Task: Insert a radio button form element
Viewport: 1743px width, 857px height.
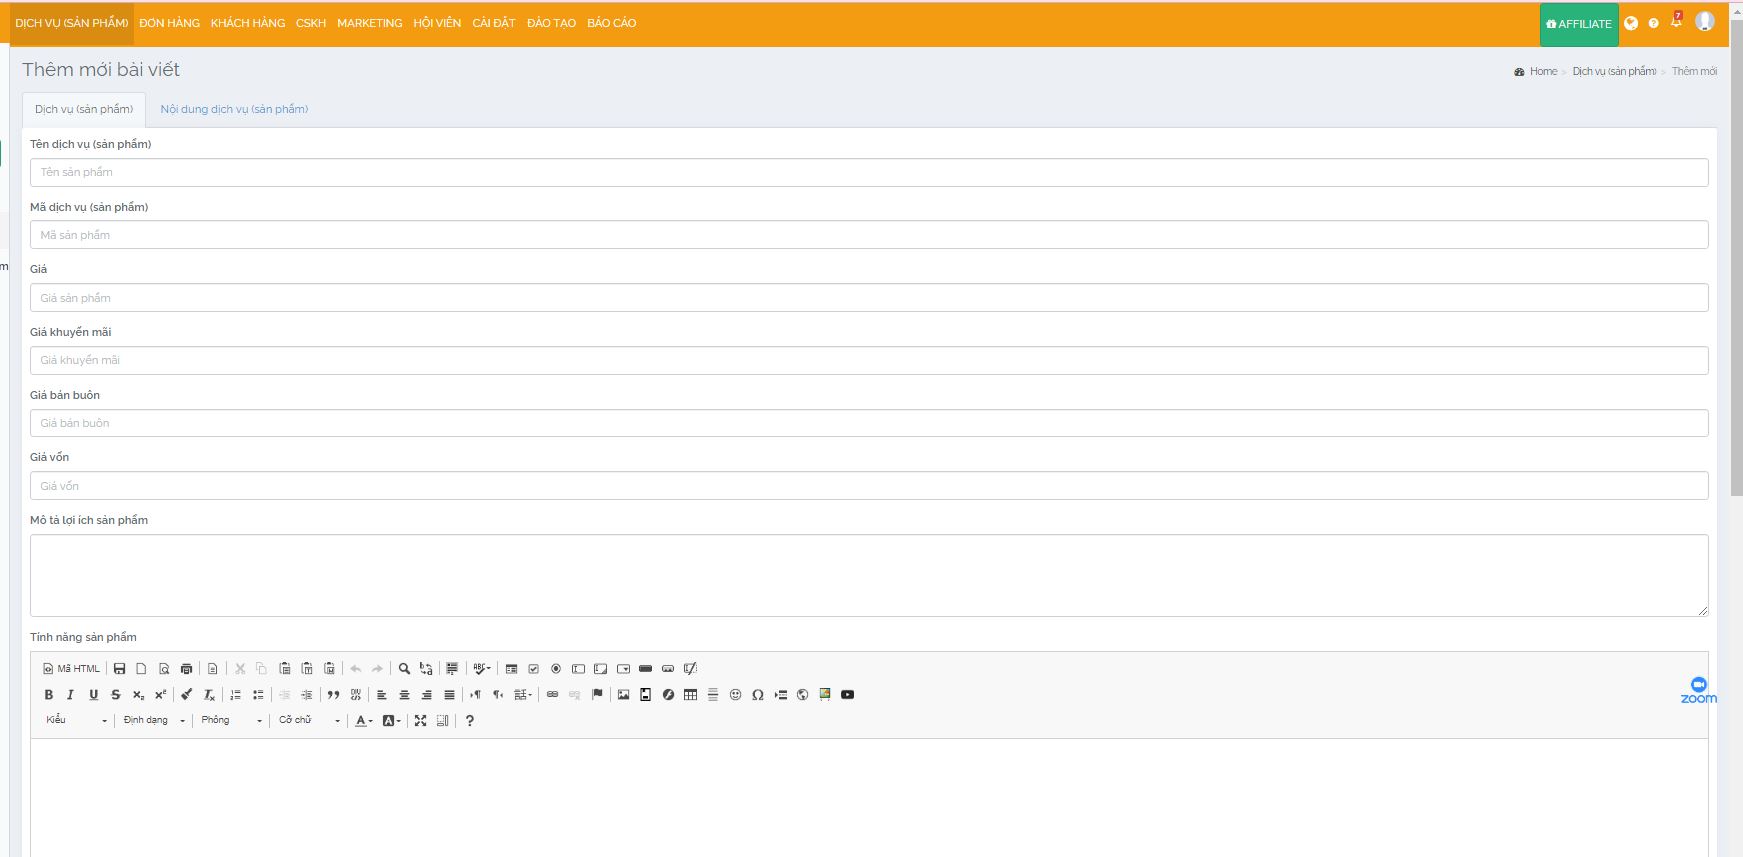Action: [x=556, y=669]
